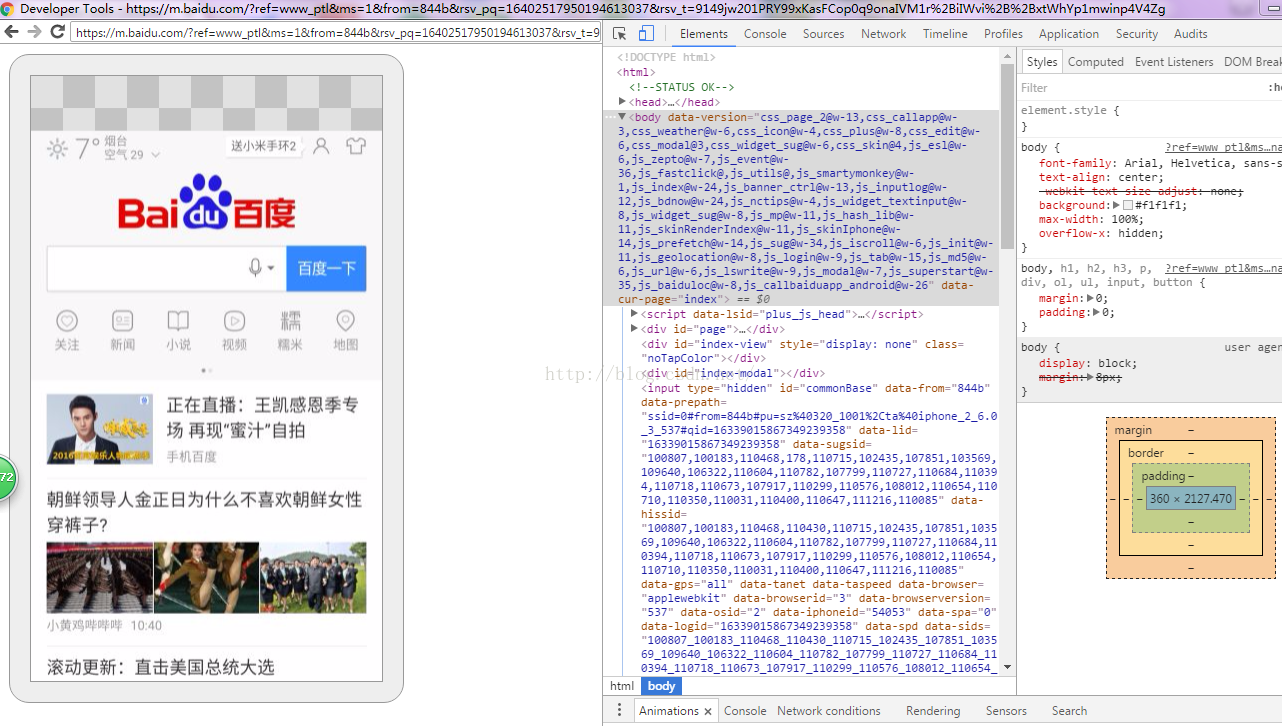Click the 送小米手环2 promo bubble

click(x=264, y=146)
